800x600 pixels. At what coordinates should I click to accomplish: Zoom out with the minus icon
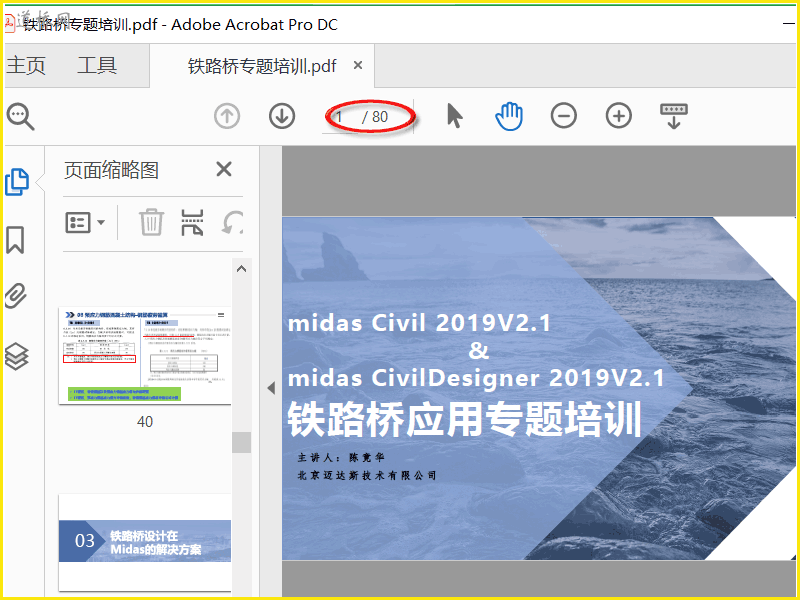[x=564, y=116]
